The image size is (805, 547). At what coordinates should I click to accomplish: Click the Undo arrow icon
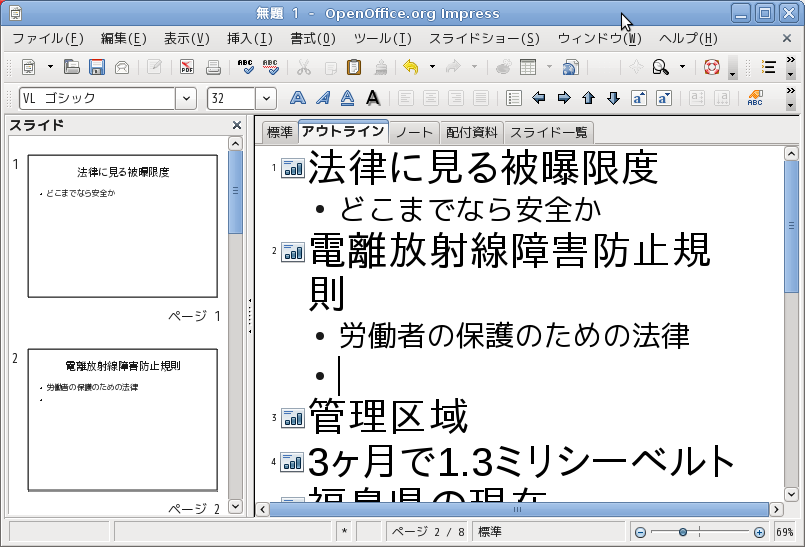pos(410,68)
